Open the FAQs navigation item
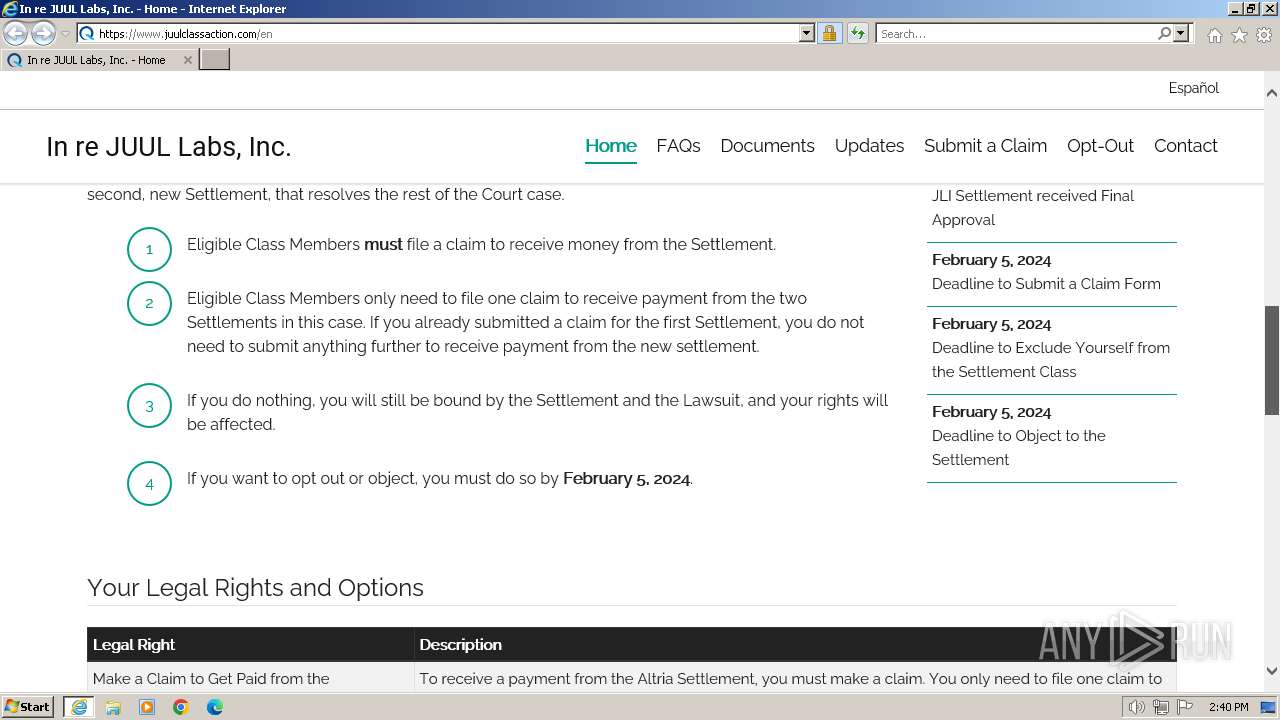This screenshot has height=720, width=1280. pos(678,146)
